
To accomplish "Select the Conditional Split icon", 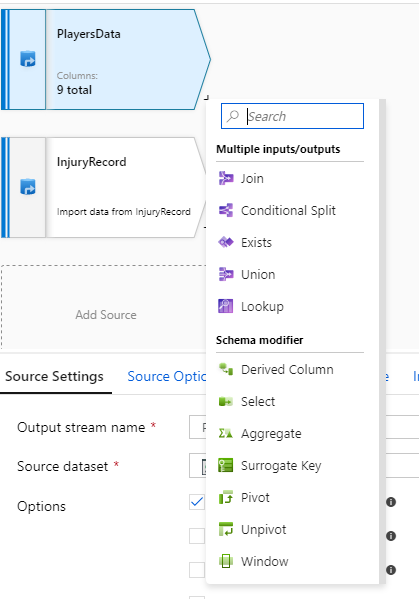I will coord(225,210).
